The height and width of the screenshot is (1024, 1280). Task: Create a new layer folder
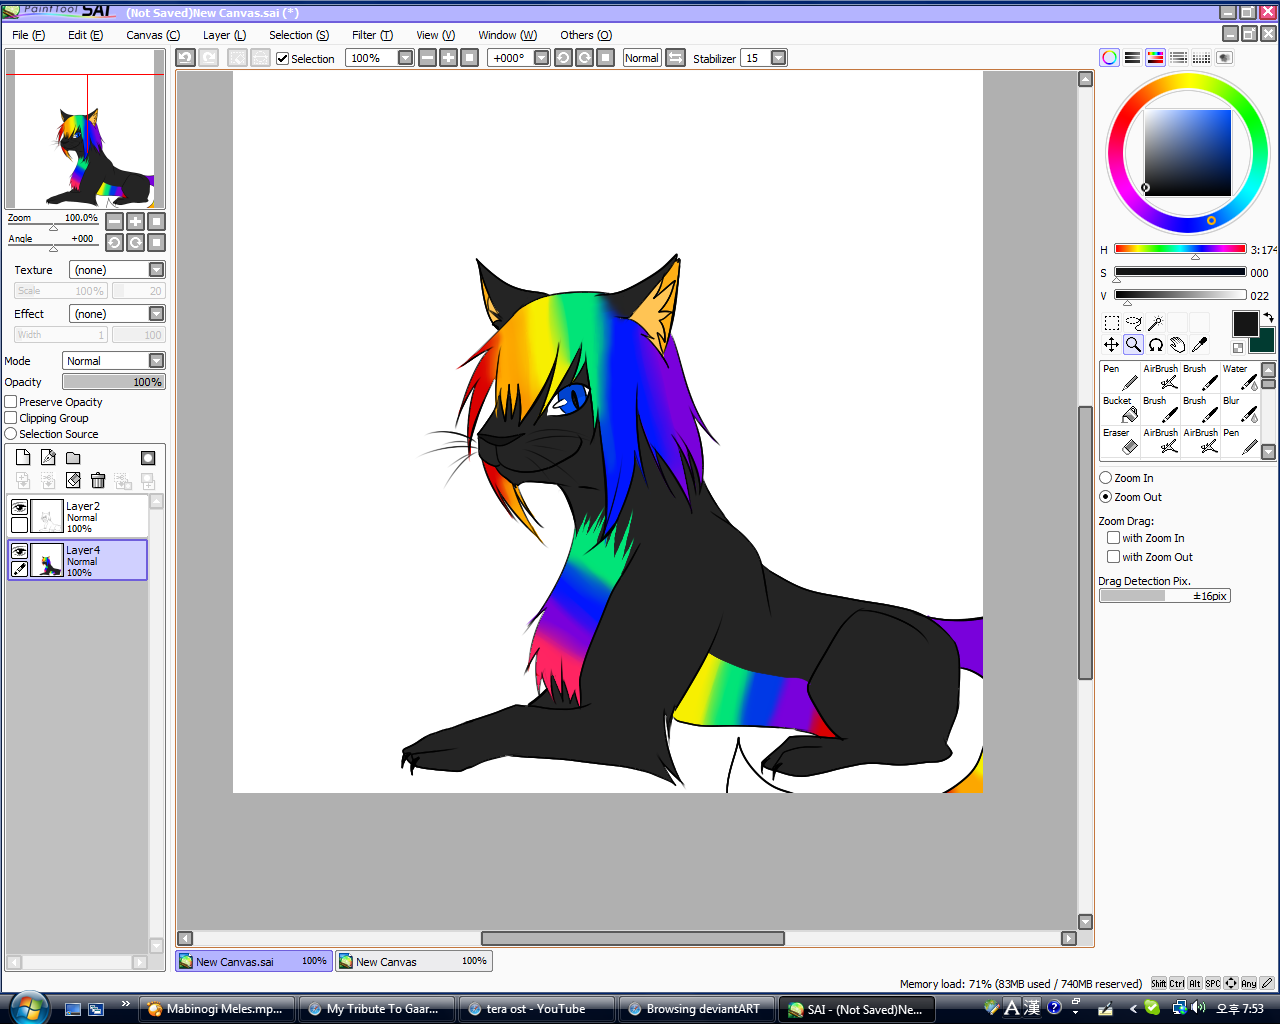tap(73, 458)
